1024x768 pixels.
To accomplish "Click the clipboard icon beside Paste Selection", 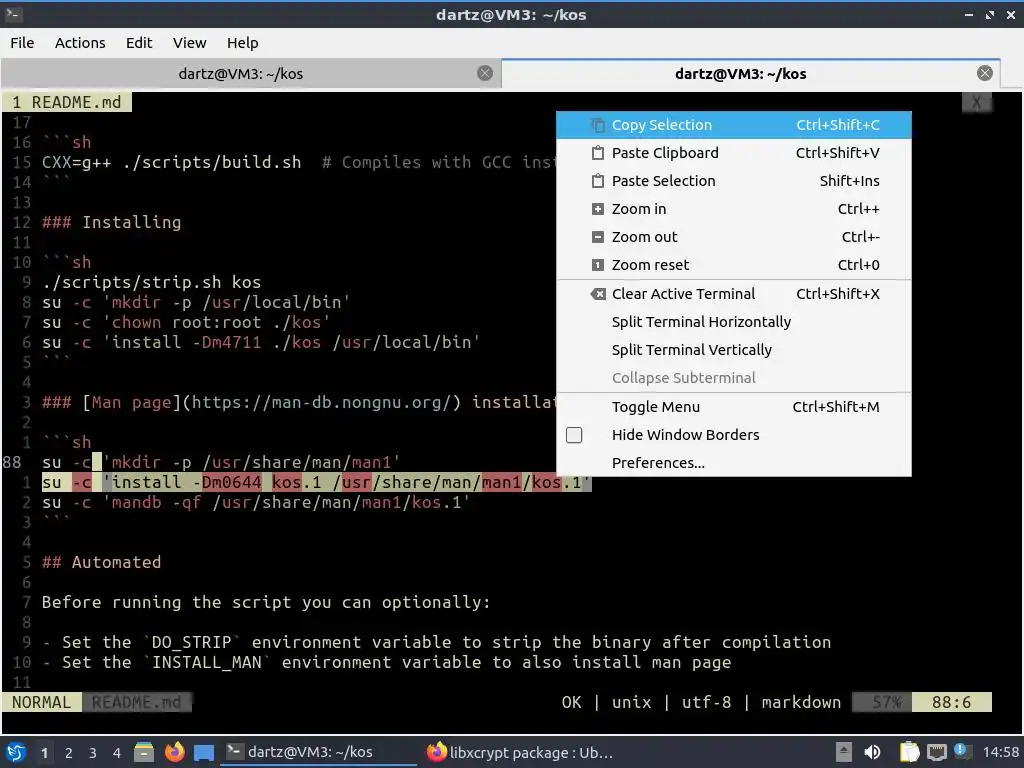I will [598, 181].
